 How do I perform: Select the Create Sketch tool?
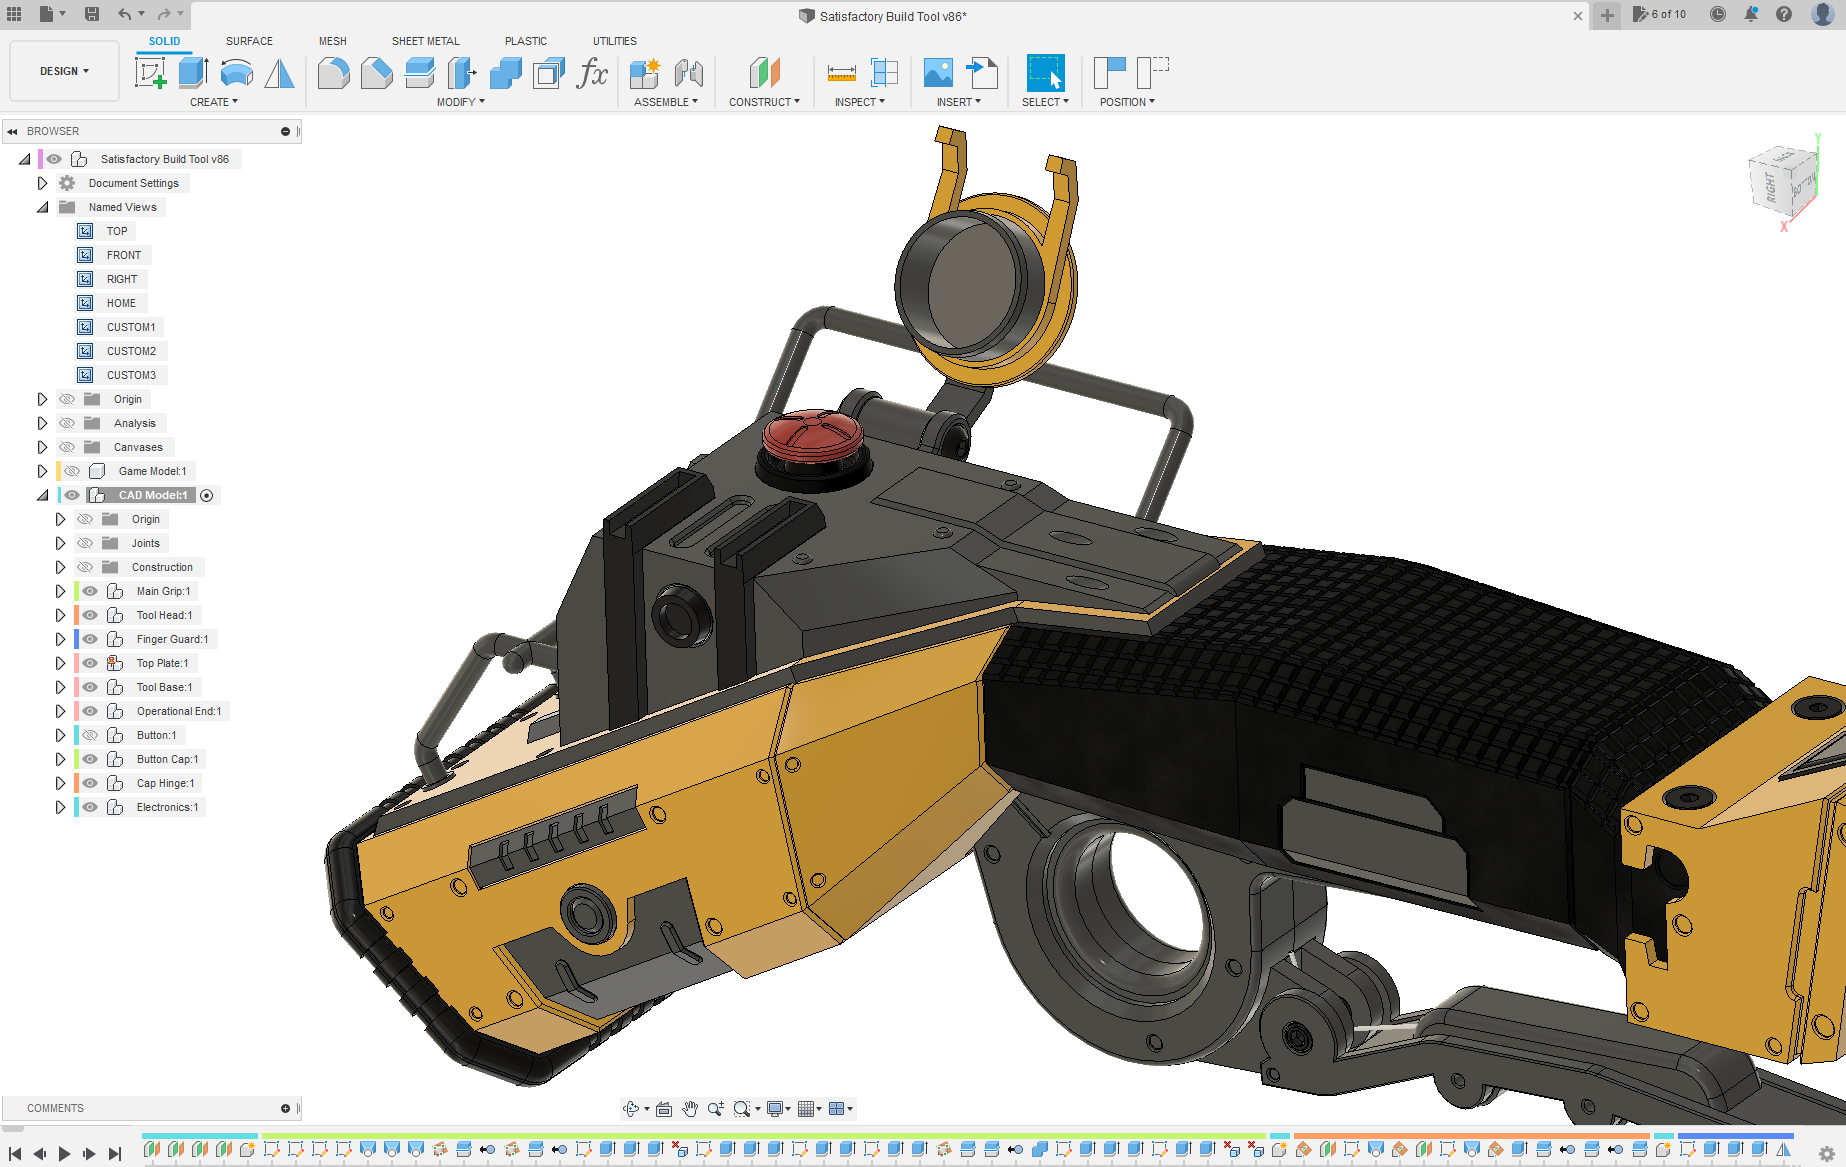pos(150,73)
